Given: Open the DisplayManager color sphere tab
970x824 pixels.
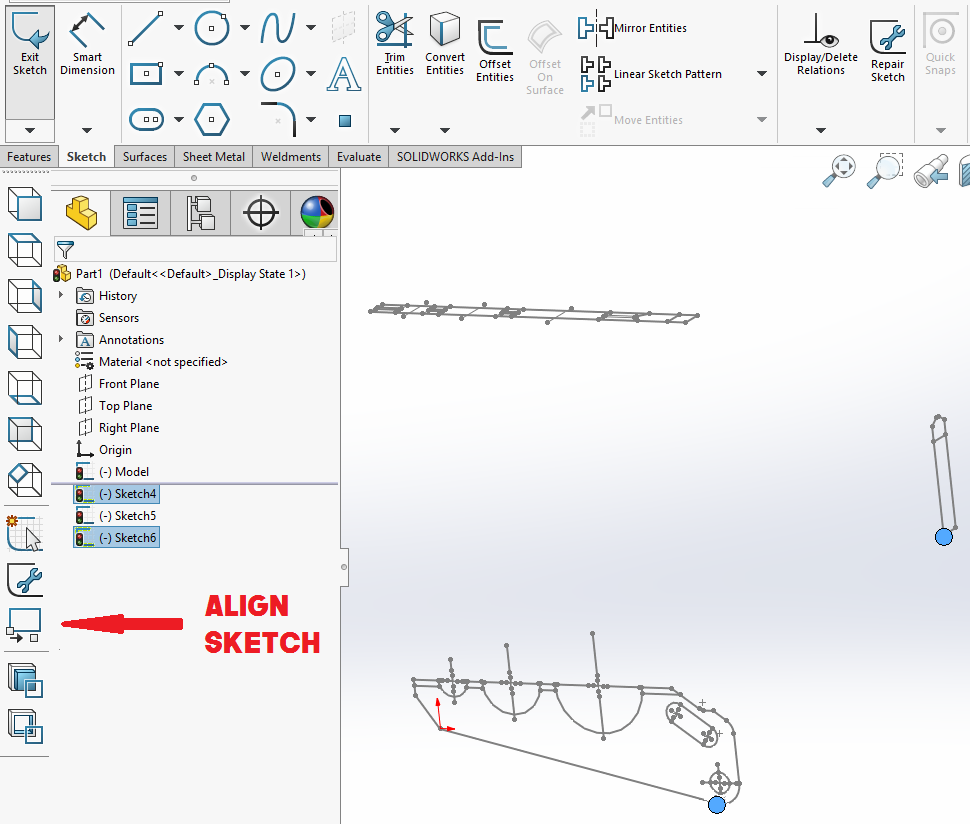Looking at the screenshot, I should point(317,213).
